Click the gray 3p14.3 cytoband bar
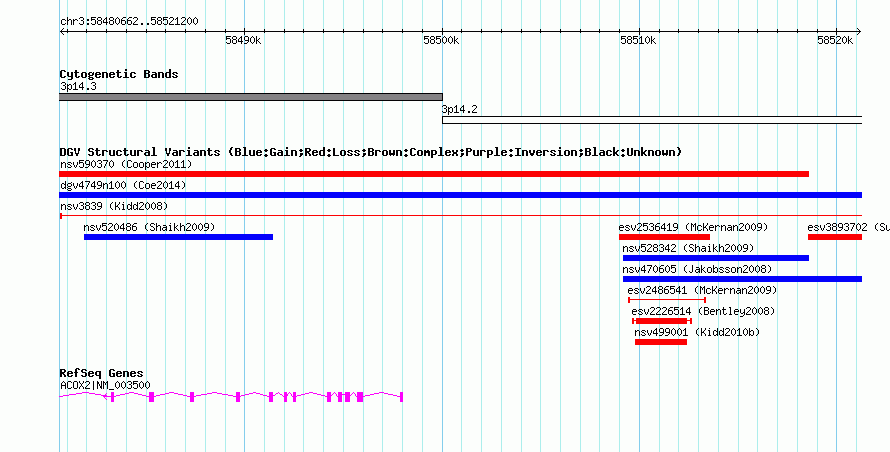This screenshot has height=452, width=890. [251, 97]
